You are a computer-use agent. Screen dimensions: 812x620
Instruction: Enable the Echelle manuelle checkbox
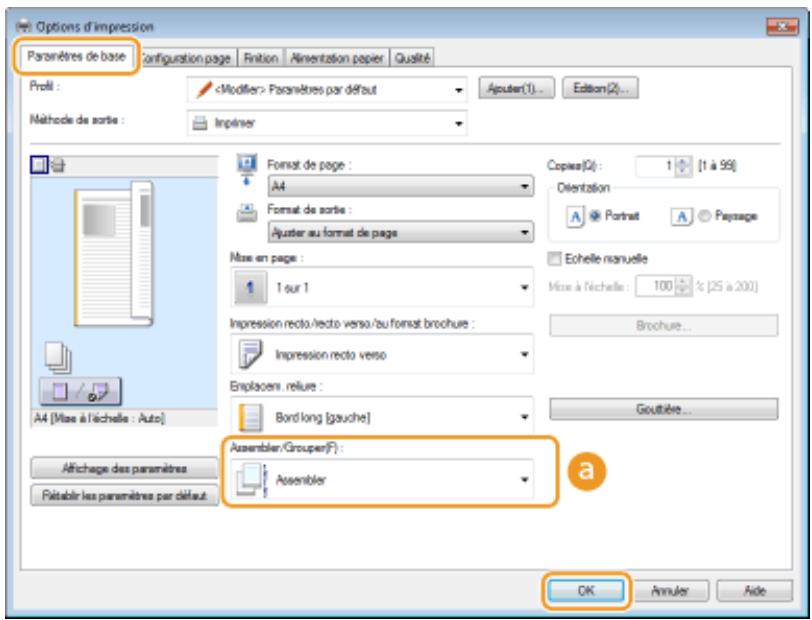555,258
